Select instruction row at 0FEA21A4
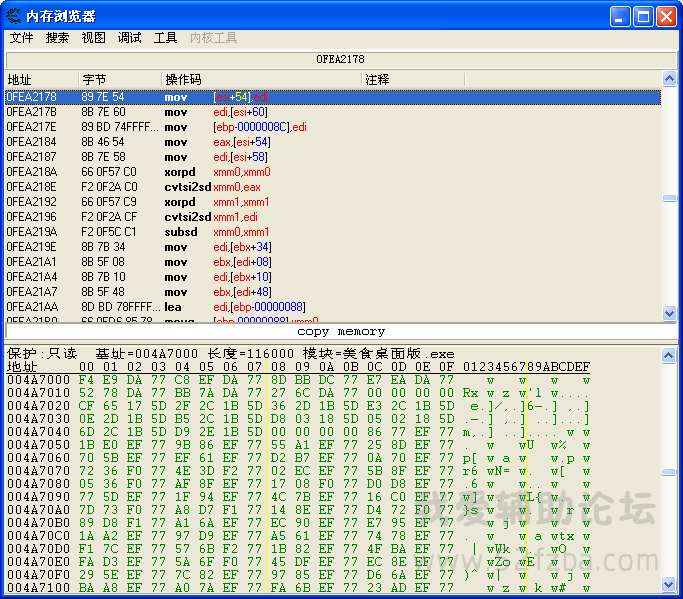Viewport: 683px width, 599px height. [333, 277]
